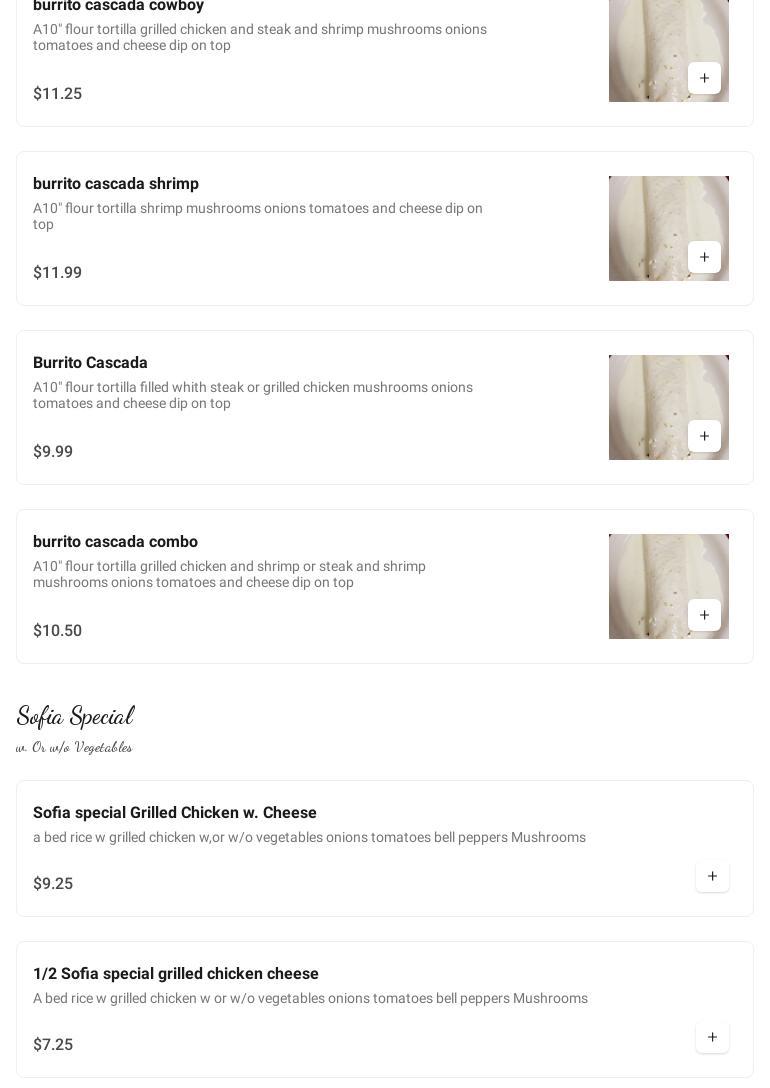The height and width of the screenshot is (1088, 770).
Task: Click plus icon for $9.99 Burrito Cascada
Action: [x=704, y=436]
